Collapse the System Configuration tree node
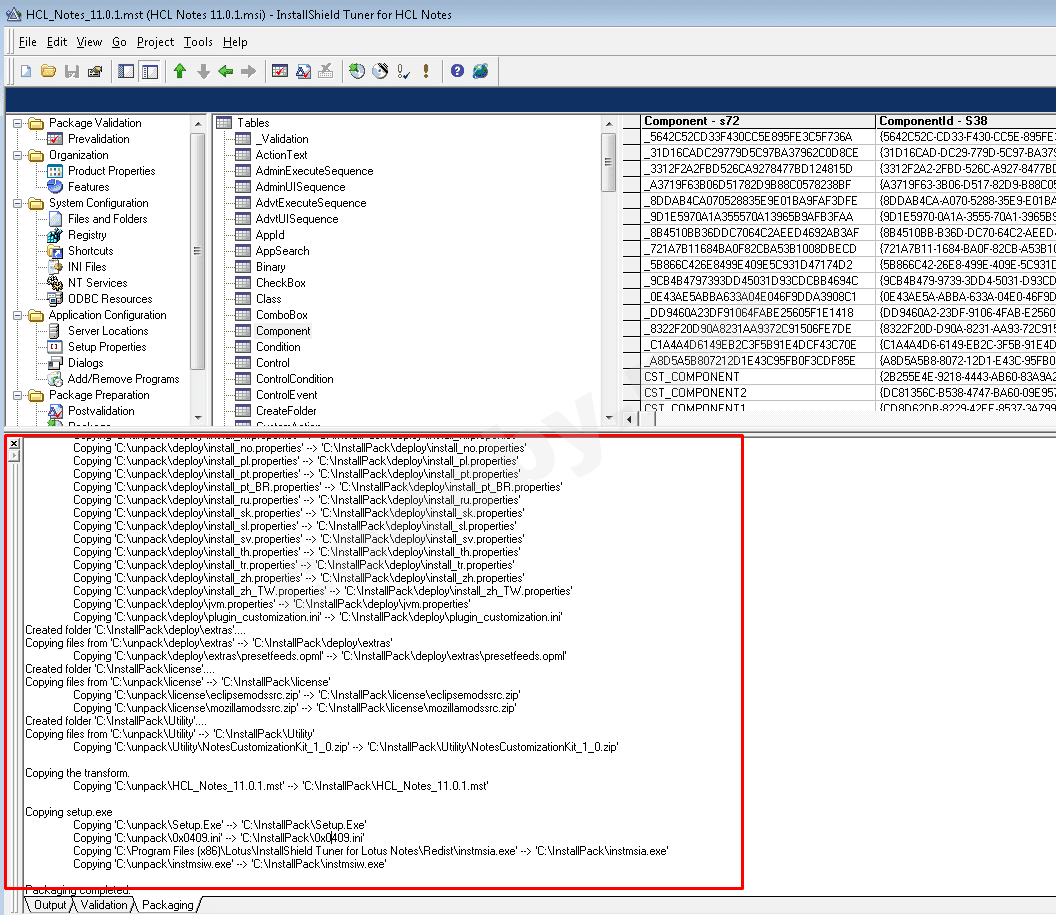Screen dimensions: 1056x915 [x=18, y=203]
